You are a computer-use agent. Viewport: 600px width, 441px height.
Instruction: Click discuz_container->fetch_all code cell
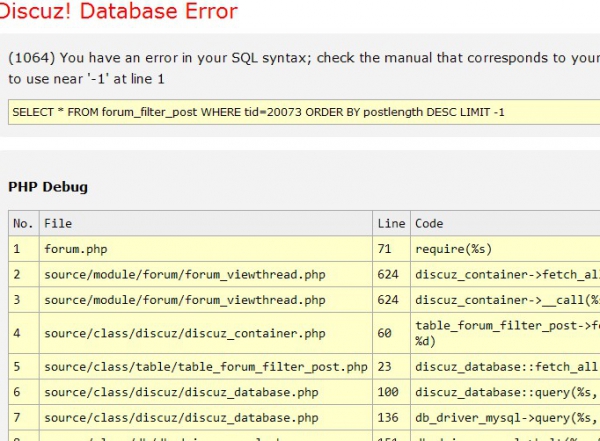tap(505, 274)
